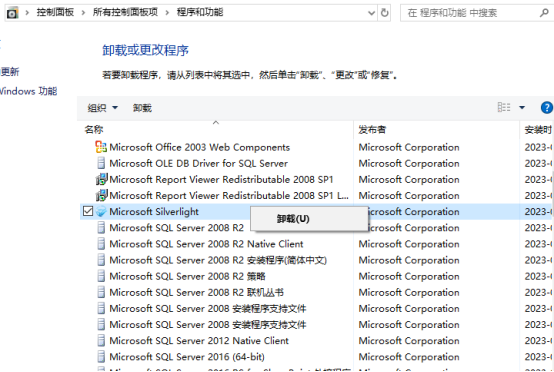Click the Microsoft Silverlight gem icon
Viewport: 554px width, 372px height.
coord(101,212)
